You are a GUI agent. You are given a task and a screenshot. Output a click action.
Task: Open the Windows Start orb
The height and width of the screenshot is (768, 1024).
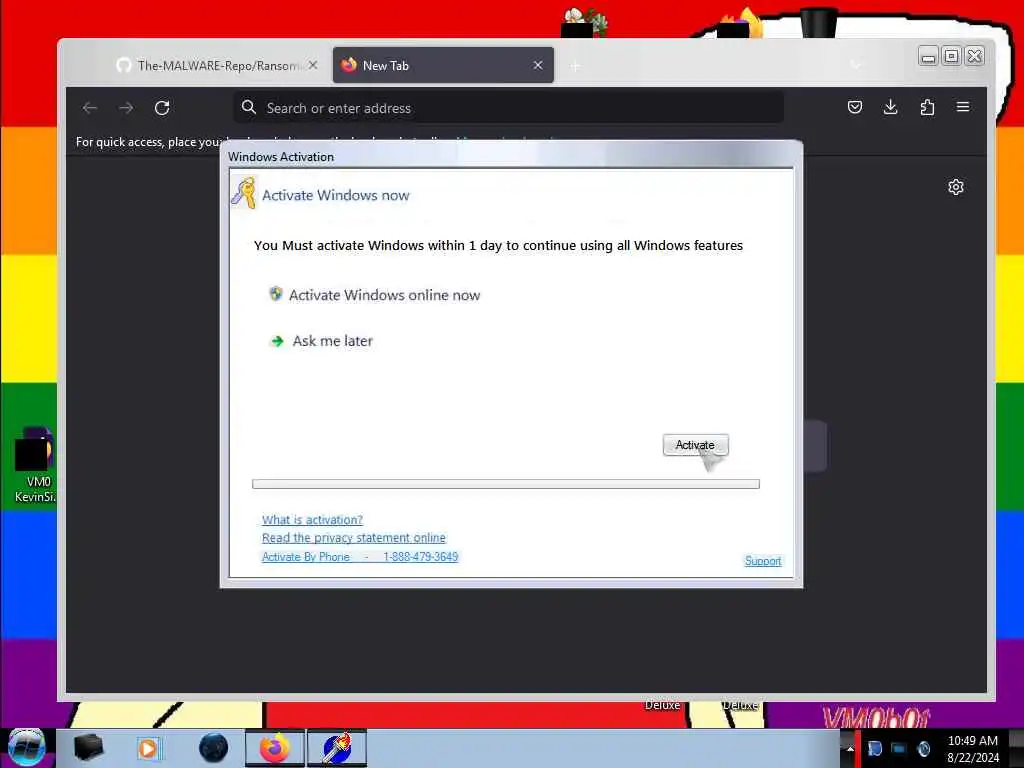(27, 747)
